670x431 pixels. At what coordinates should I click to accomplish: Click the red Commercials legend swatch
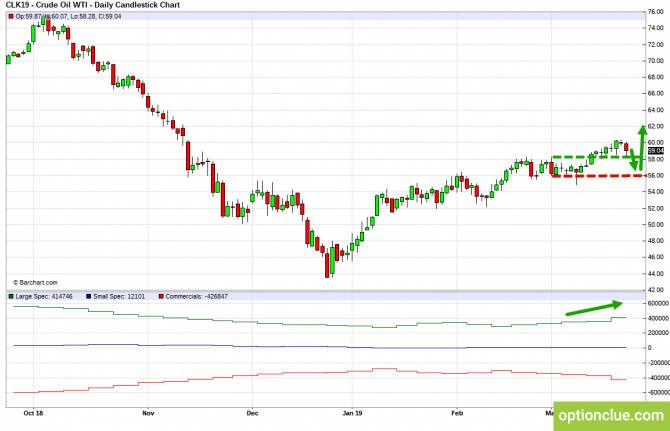click(x=161, y=296)
